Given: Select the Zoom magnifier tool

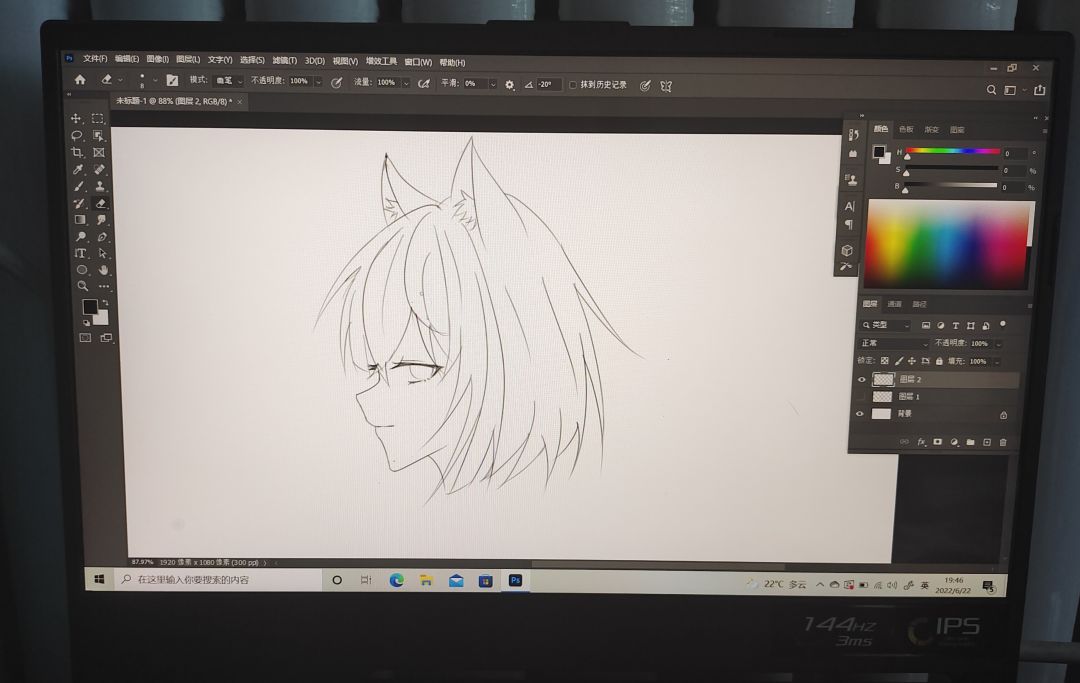Looking at the screenshot, I should [x=82, y=286].
